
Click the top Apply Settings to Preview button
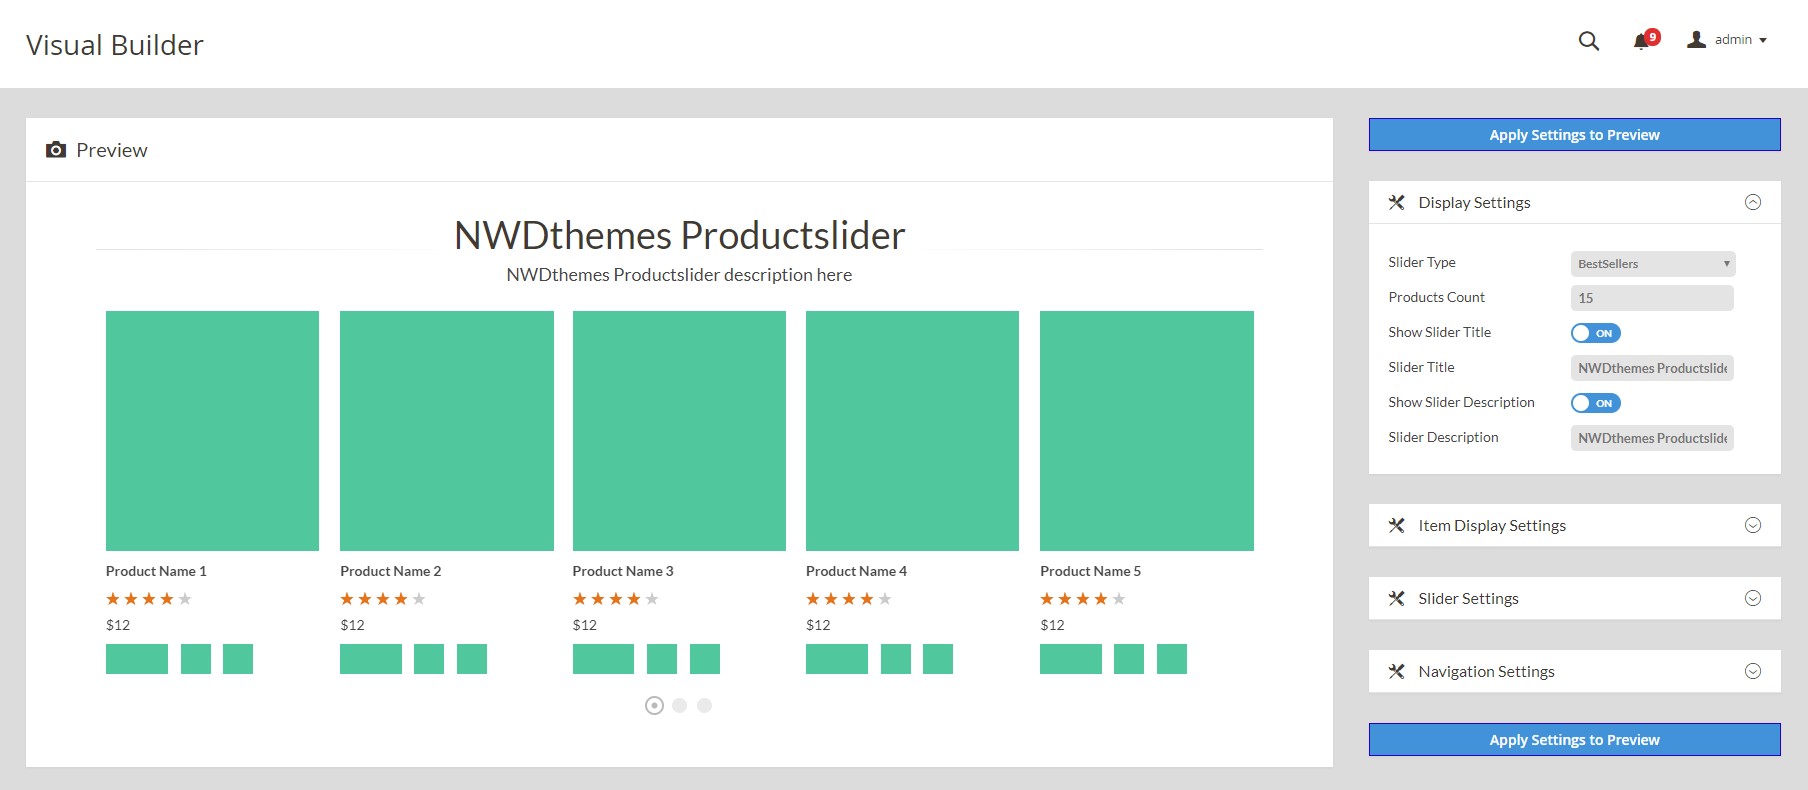[1574, 135]
